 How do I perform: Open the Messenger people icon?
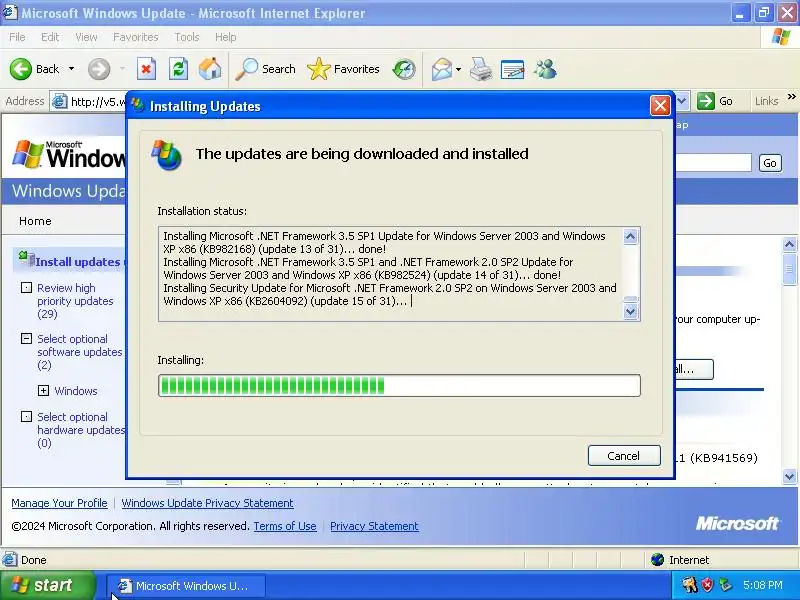(x=545, y=69)
